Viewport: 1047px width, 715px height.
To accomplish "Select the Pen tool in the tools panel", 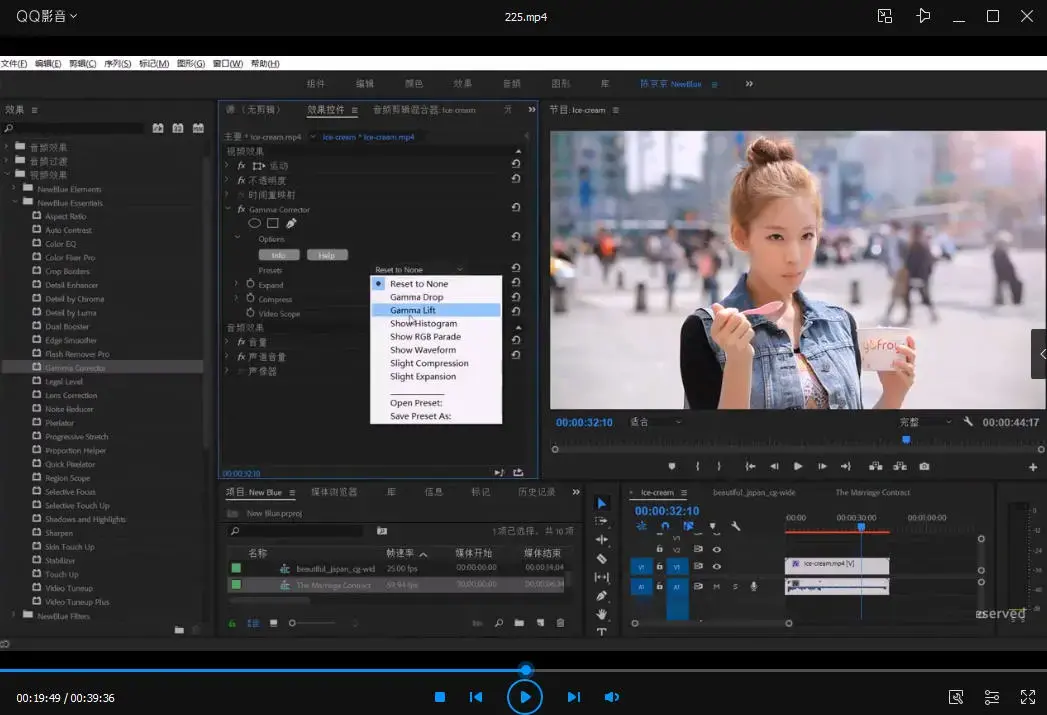I will point(601,596).
